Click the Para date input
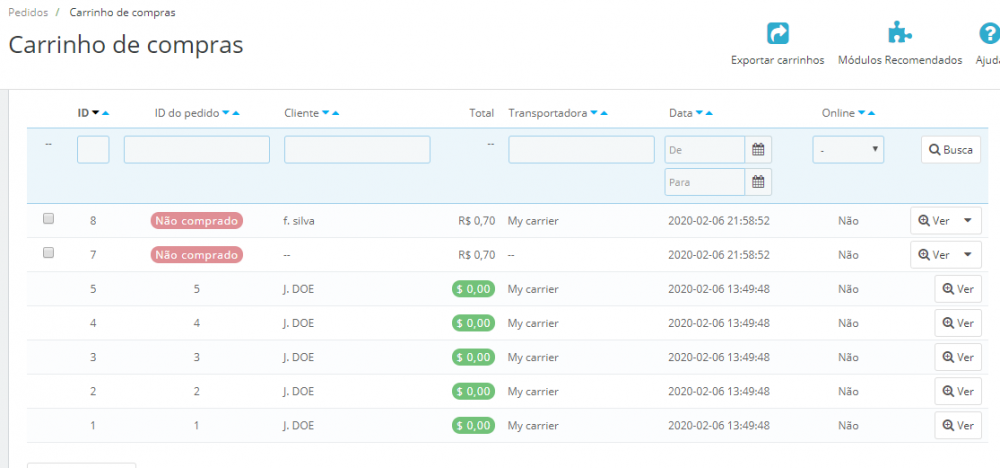The width and height of the screenshot is (1000, 468). click(705, 182)
